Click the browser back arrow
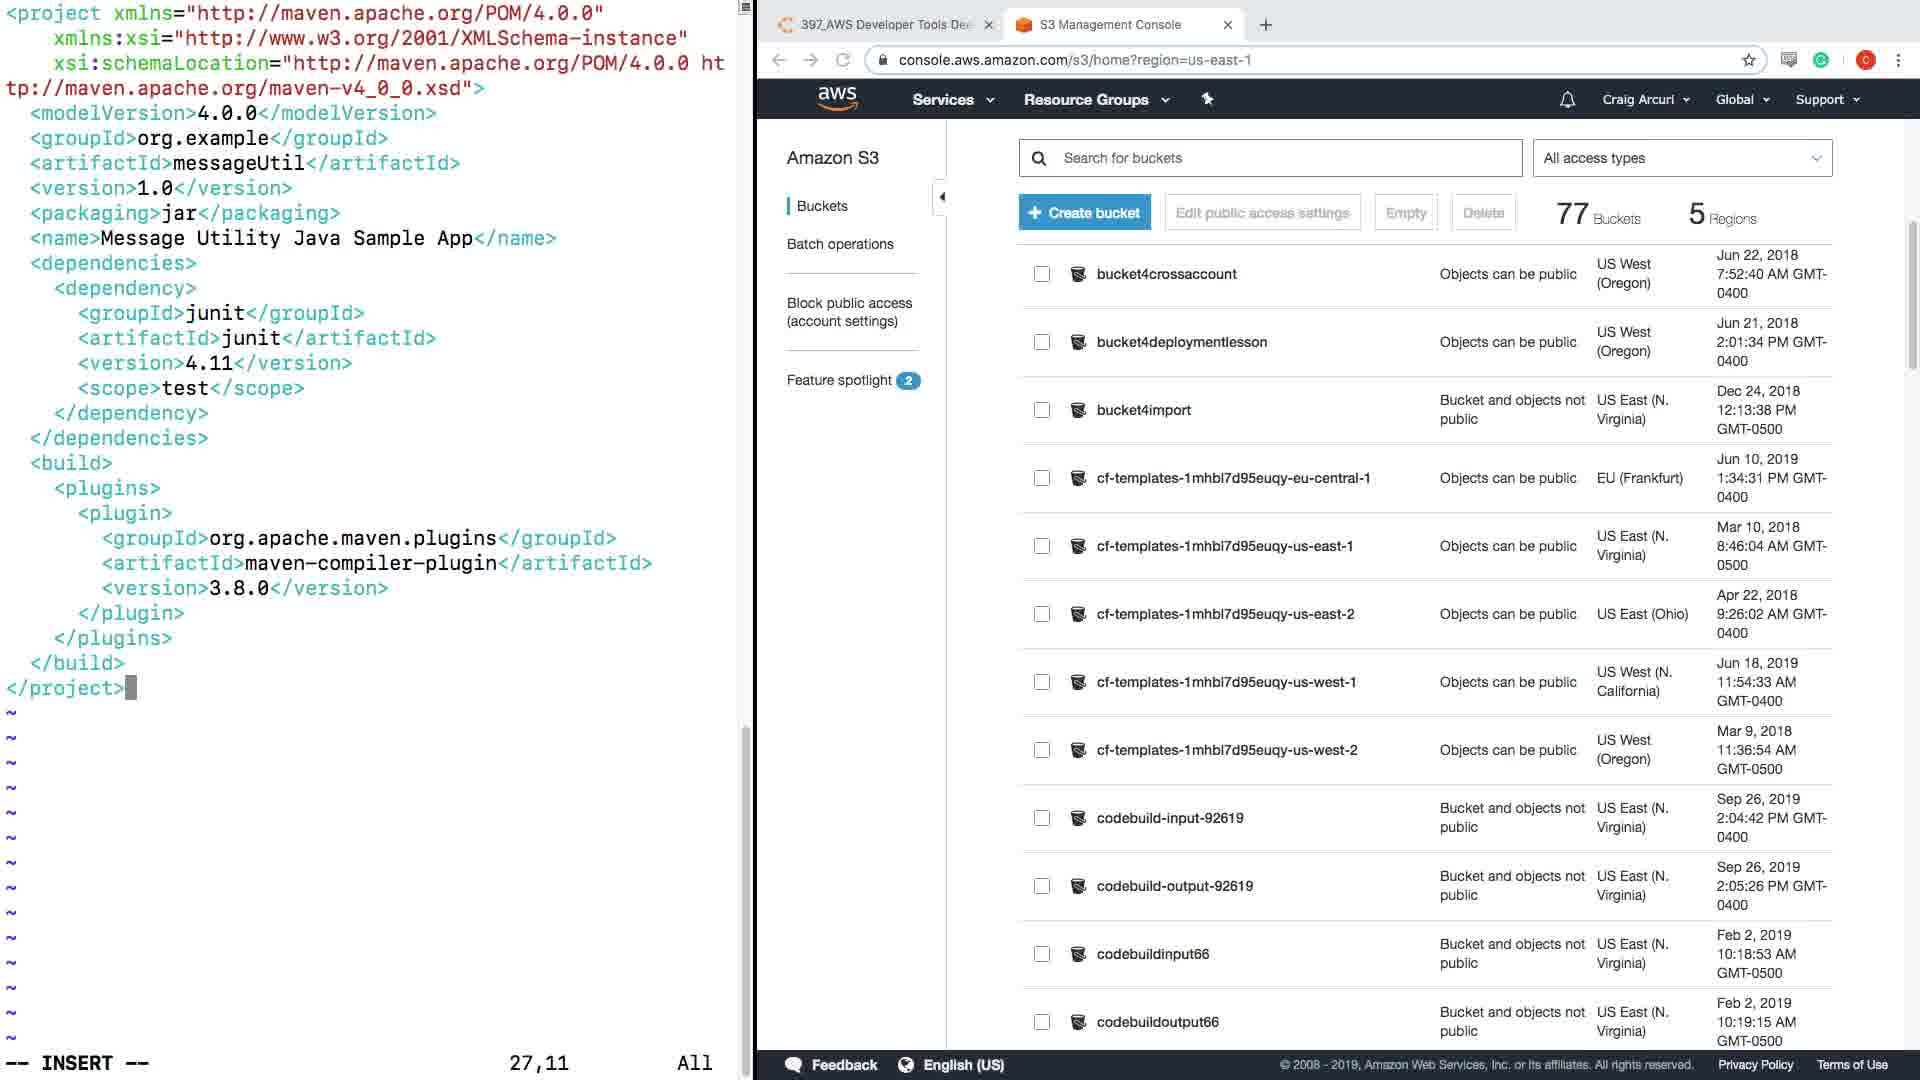The image size is (1920, 1080). click(779, 60)
